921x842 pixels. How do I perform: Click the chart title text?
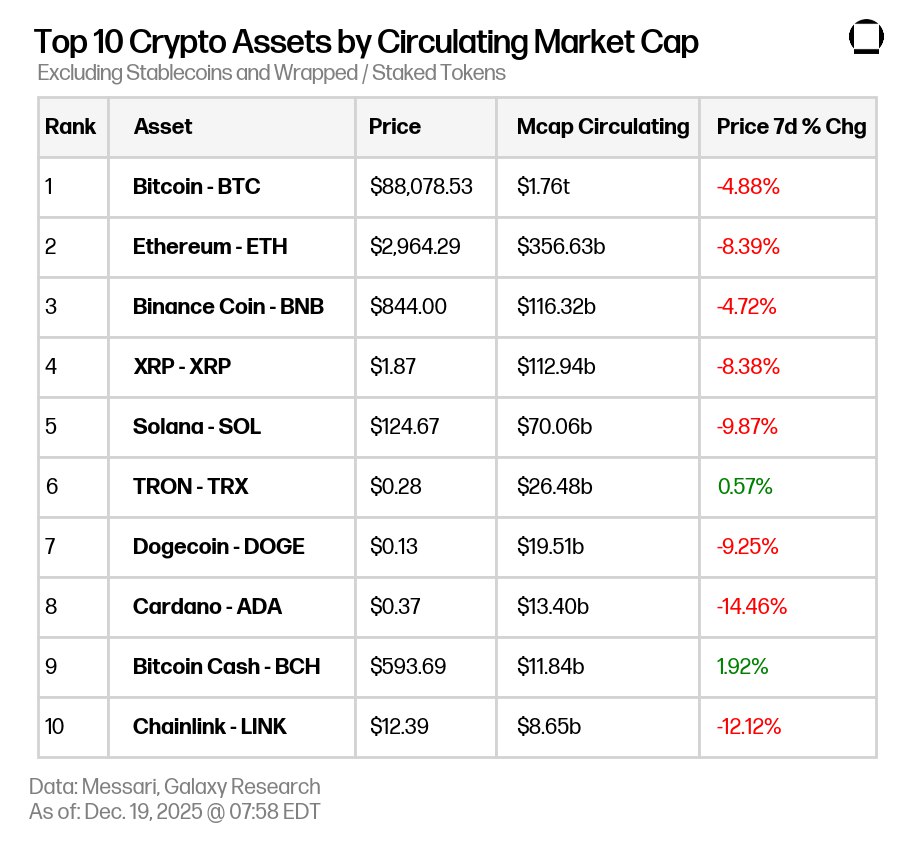366,42
